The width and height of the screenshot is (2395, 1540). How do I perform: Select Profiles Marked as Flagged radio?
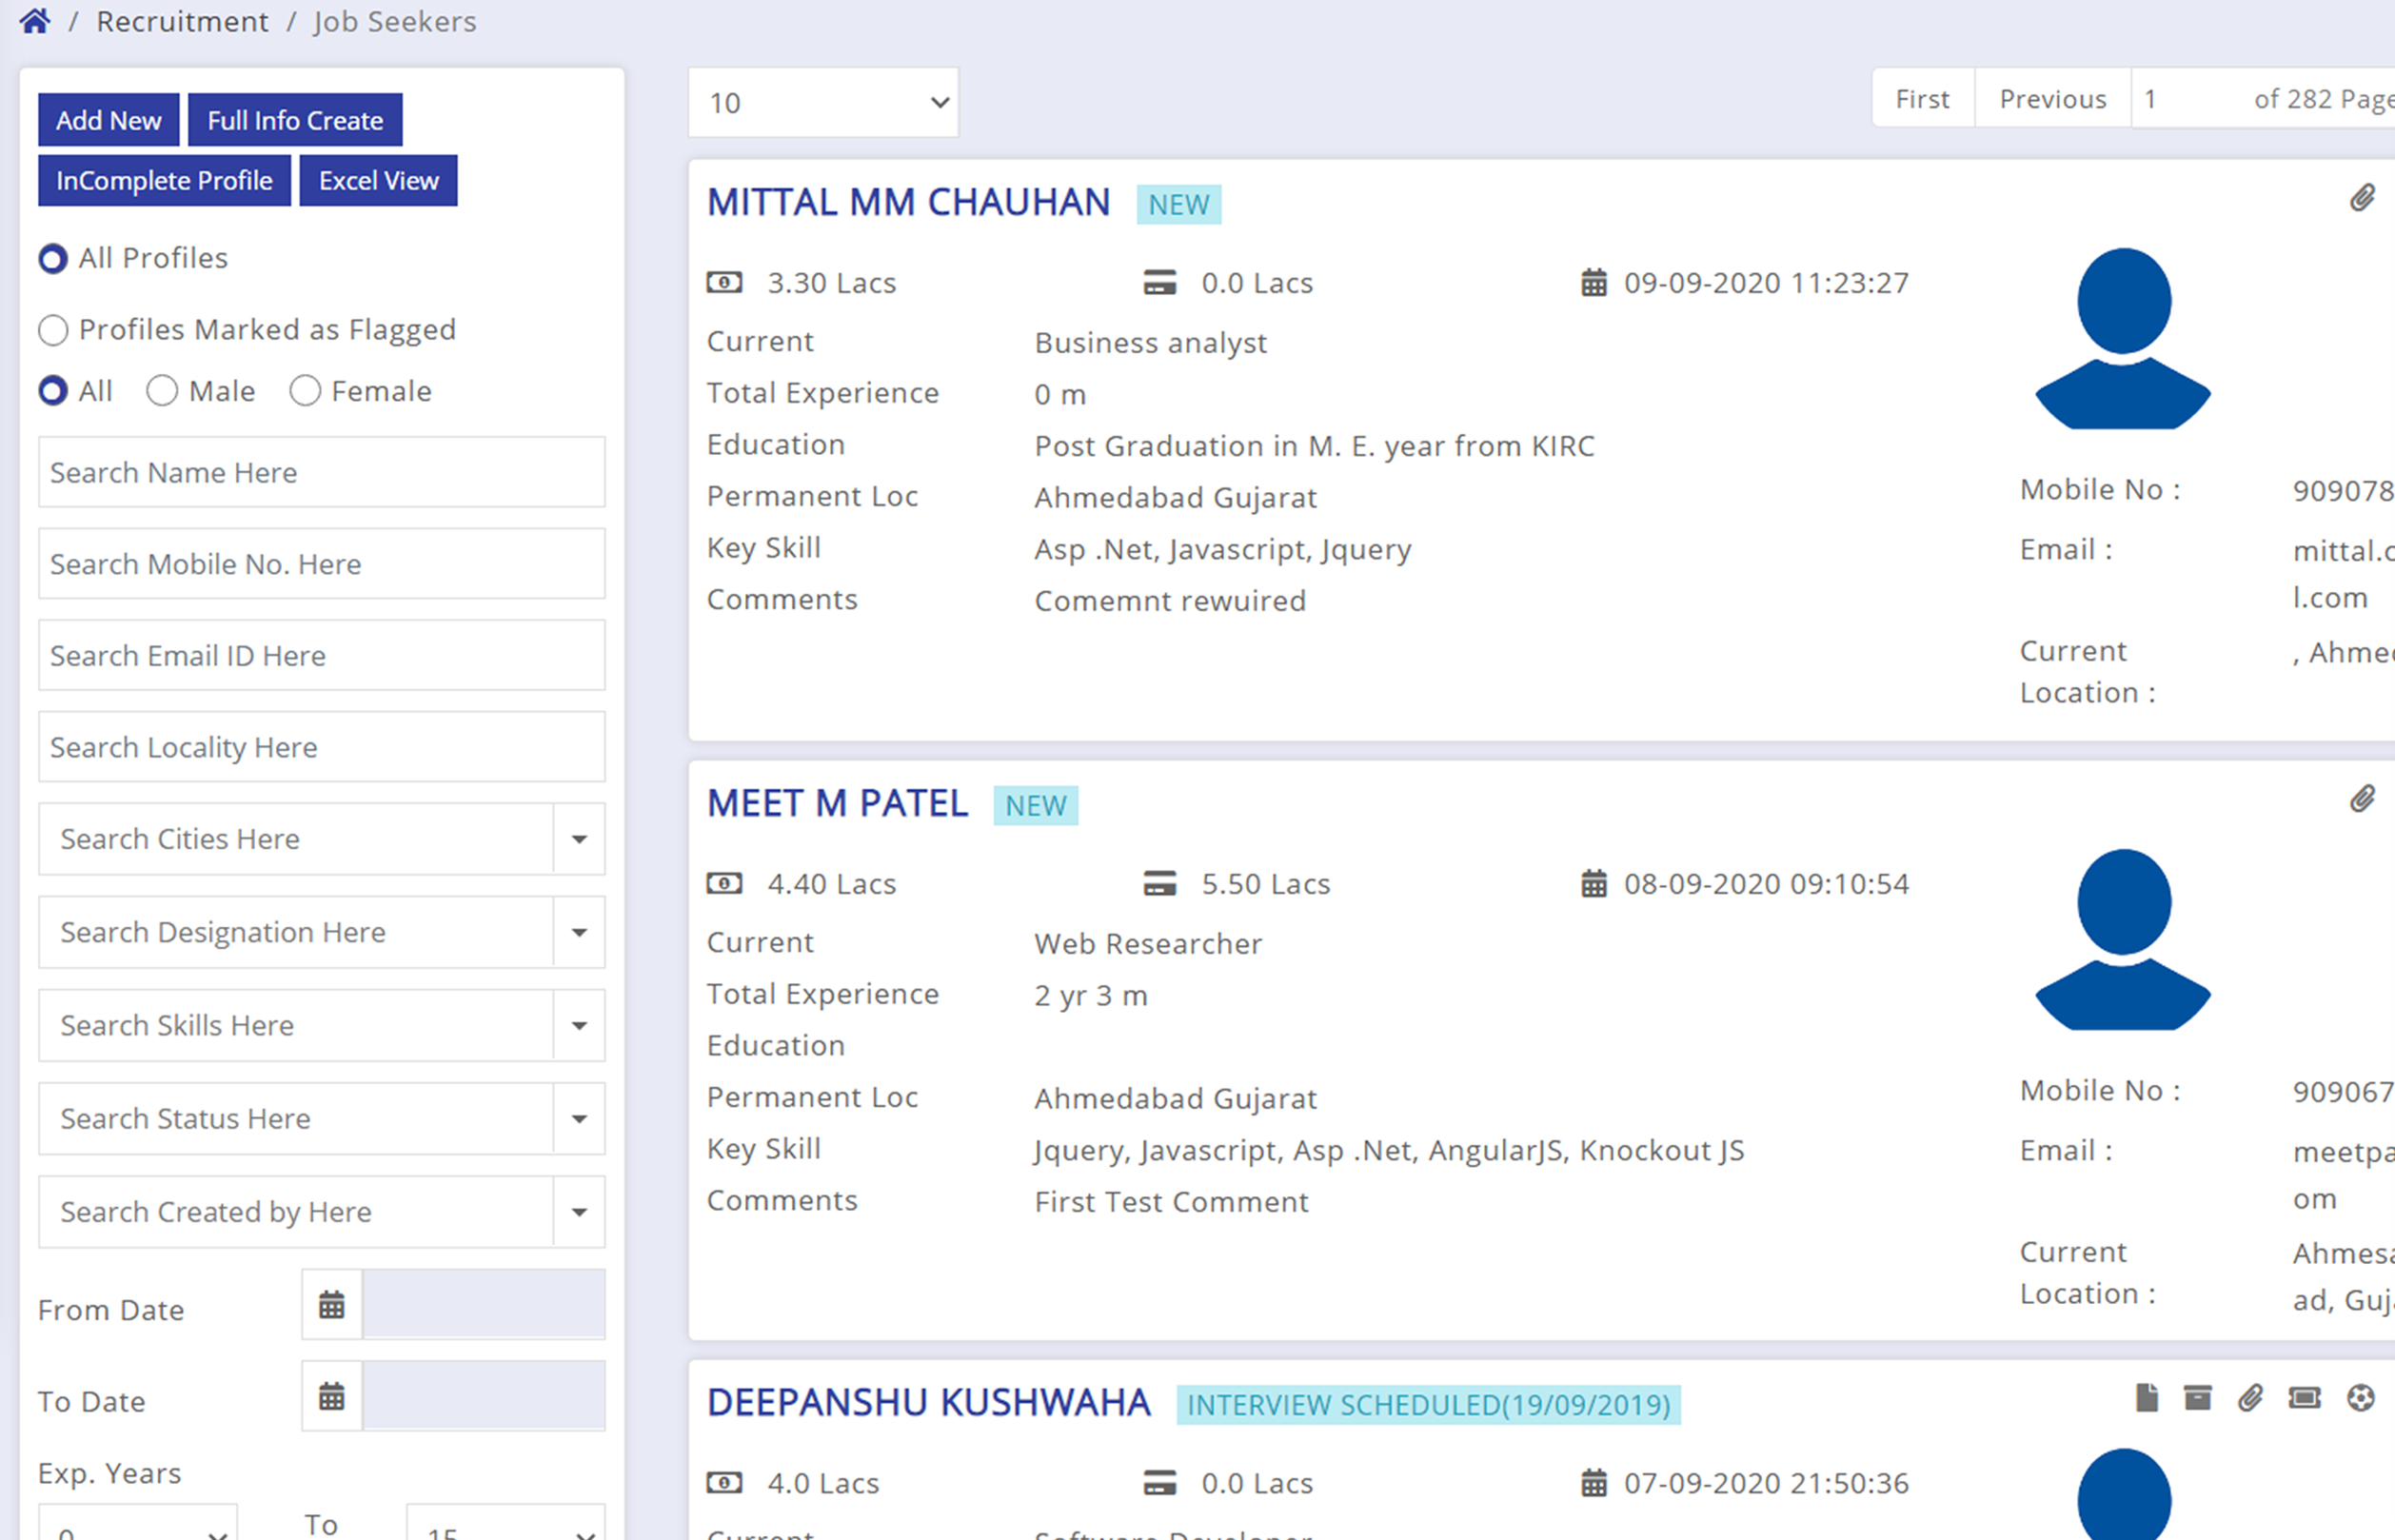click(53, 330)
